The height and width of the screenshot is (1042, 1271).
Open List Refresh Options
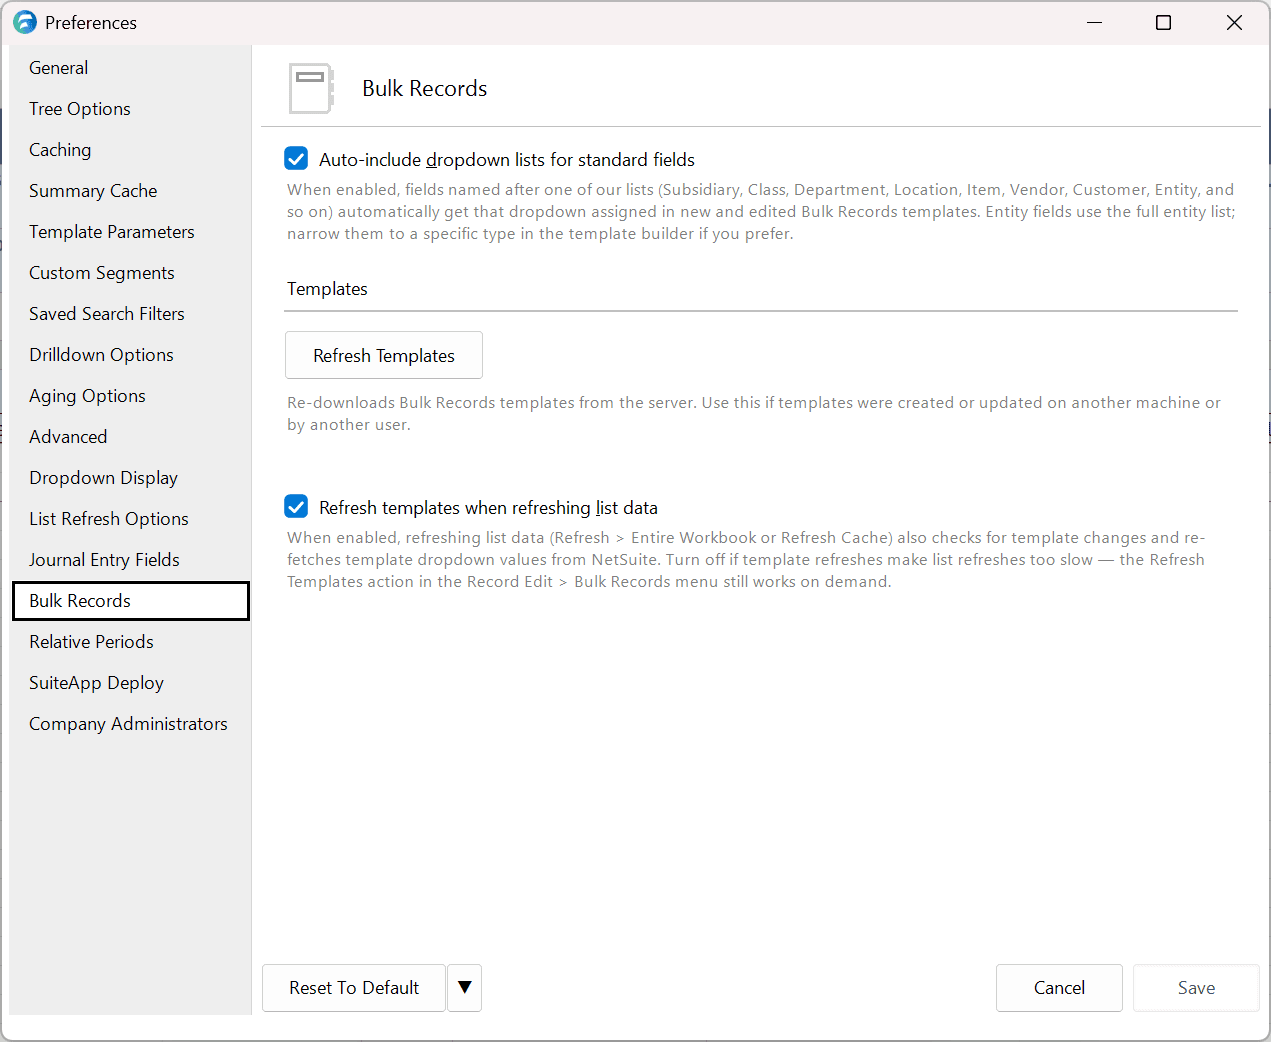(130, 519)
